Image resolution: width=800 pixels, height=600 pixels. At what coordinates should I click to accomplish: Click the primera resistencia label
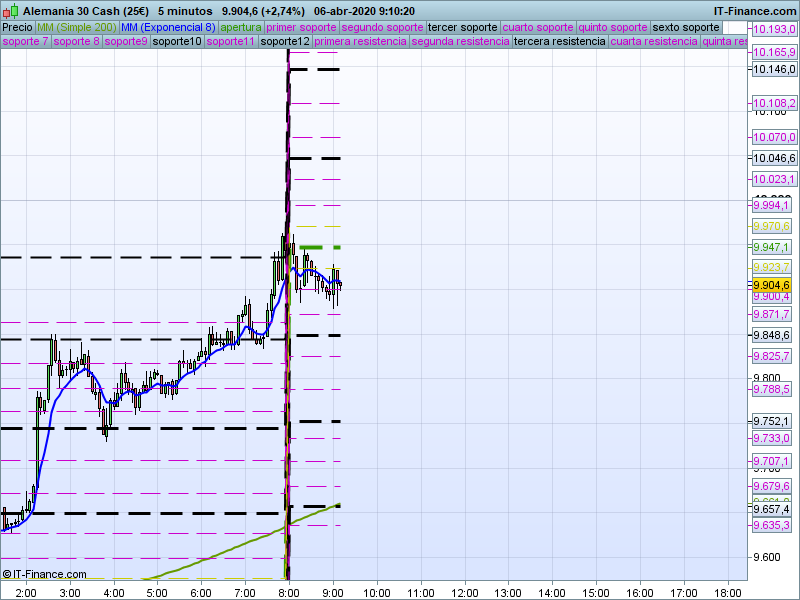click(x=359, y=42)
